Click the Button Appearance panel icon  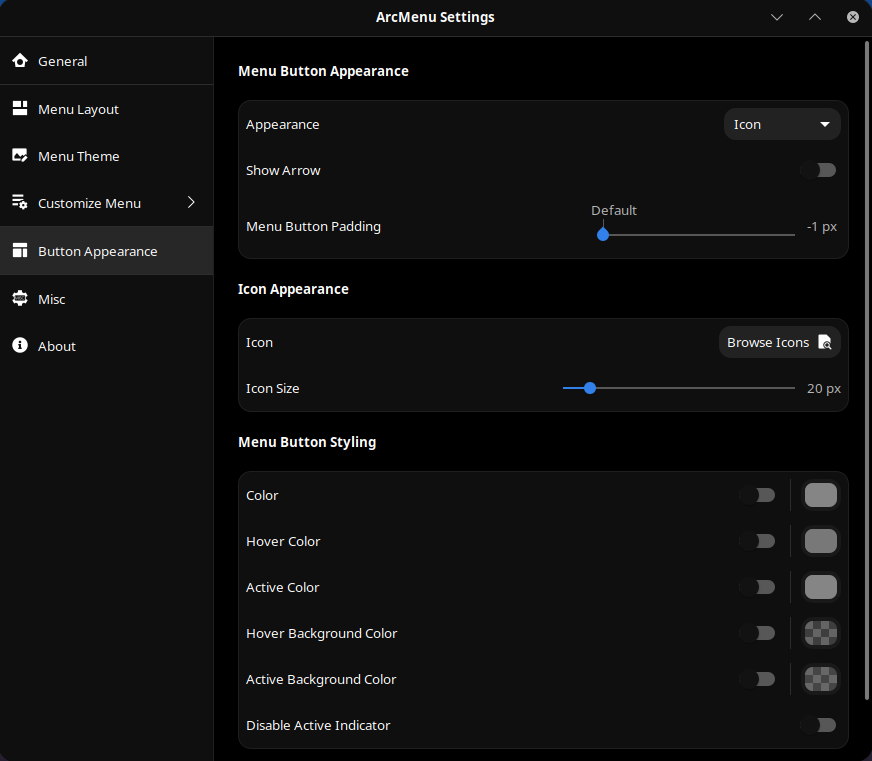(x=20, y=251)
